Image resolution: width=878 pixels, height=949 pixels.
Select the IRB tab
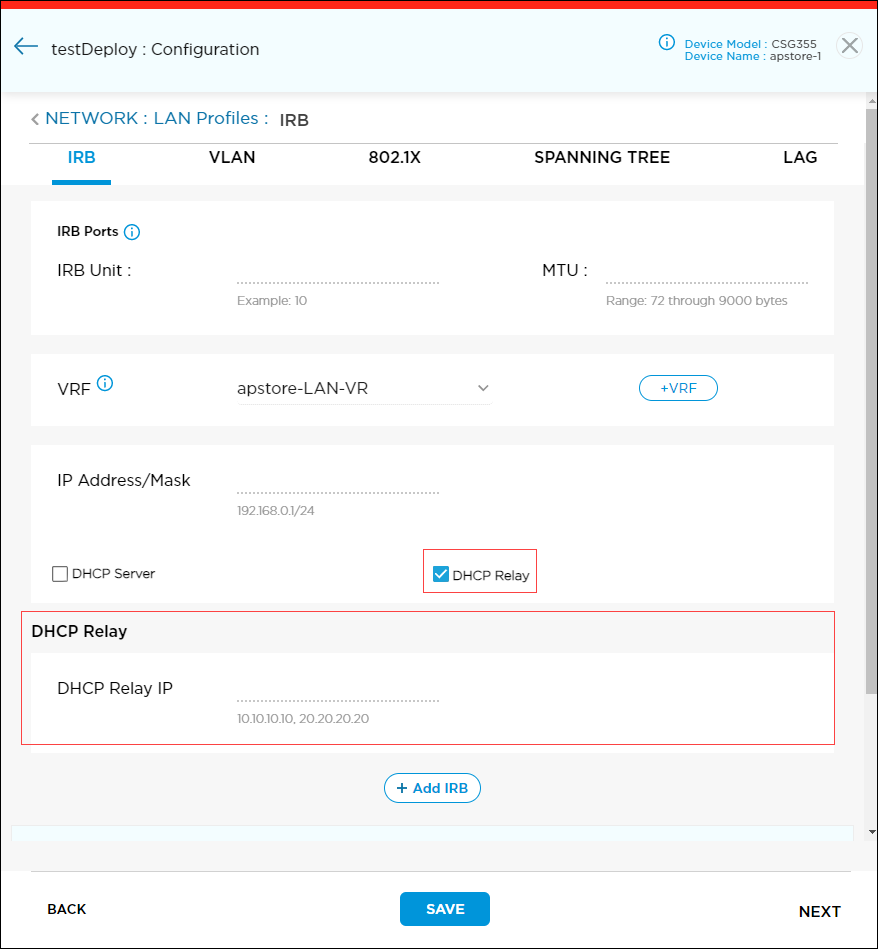(x=81, y=157)
